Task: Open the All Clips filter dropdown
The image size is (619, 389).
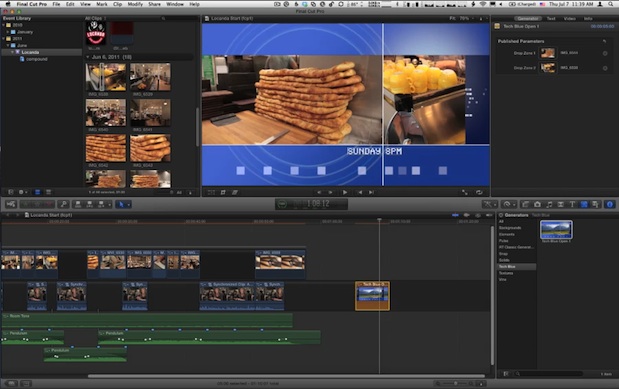Action: pos(95,18)
